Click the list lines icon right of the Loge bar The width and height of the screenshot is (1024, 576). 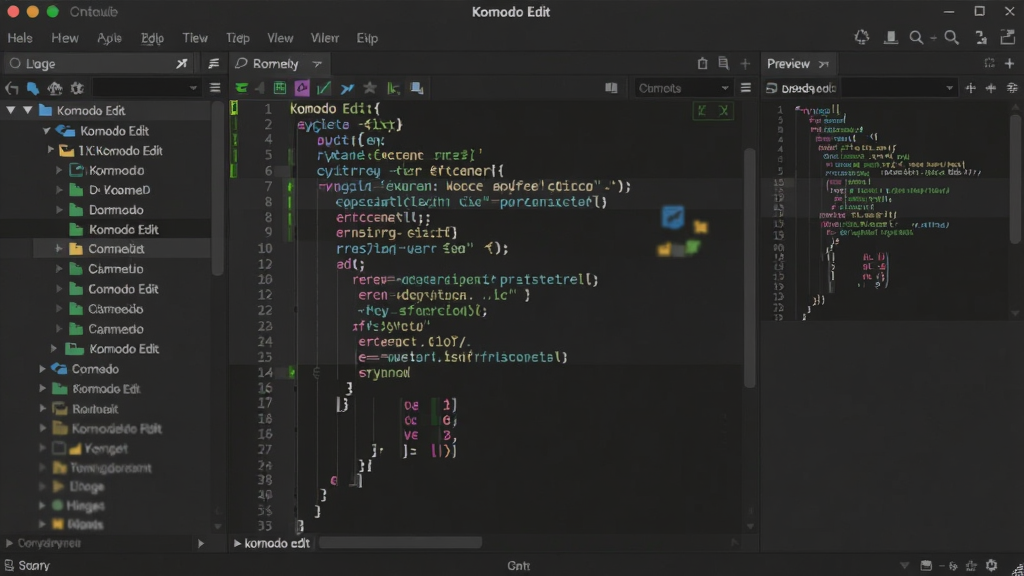214,63
